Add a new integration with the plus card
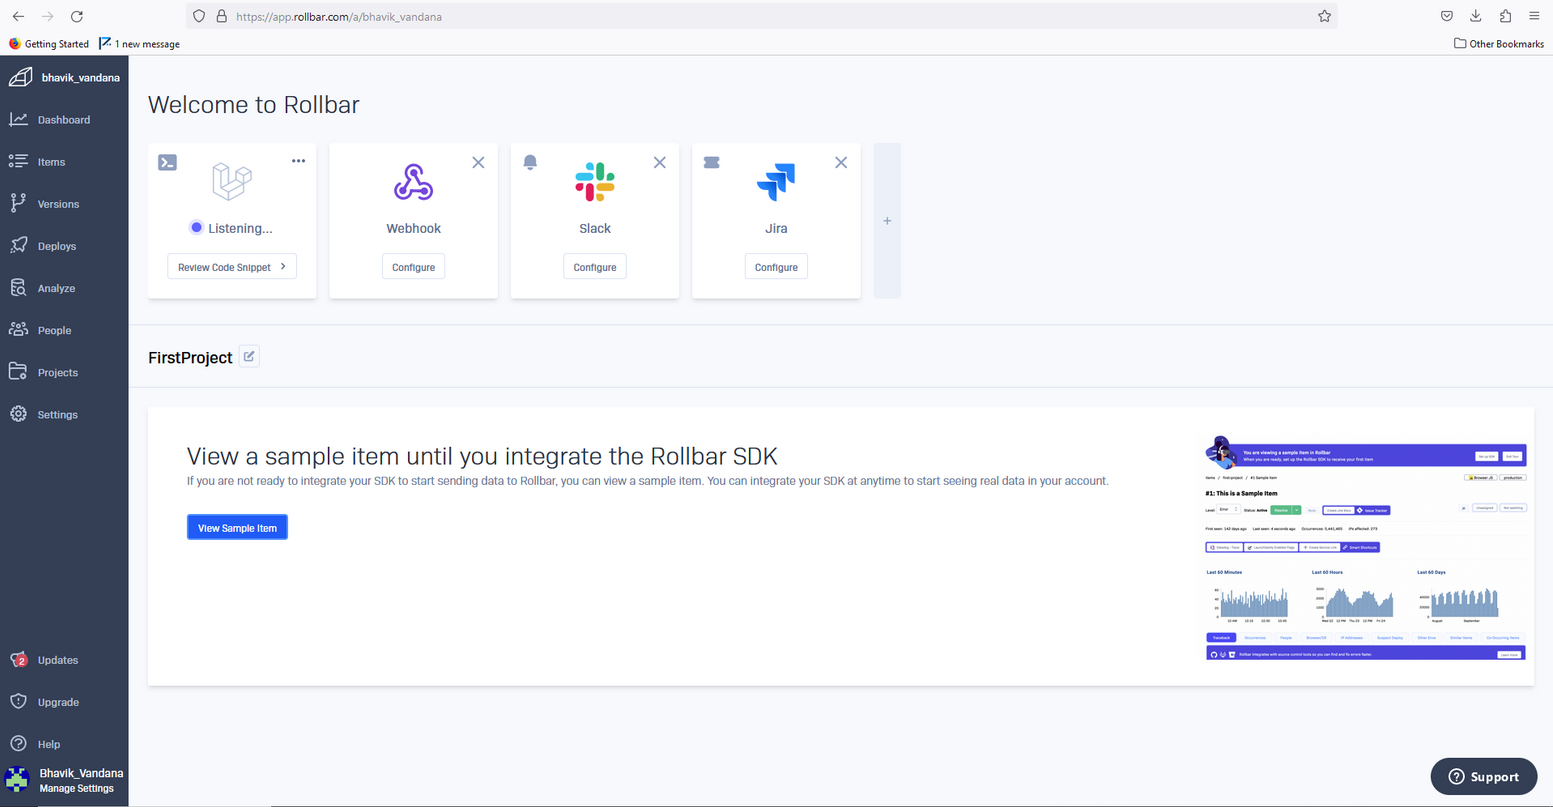 887,221
